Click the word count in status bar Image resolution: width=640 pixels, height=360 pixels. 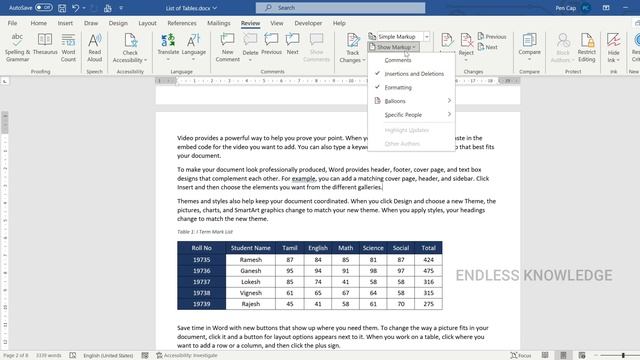(x=49, y=356)
